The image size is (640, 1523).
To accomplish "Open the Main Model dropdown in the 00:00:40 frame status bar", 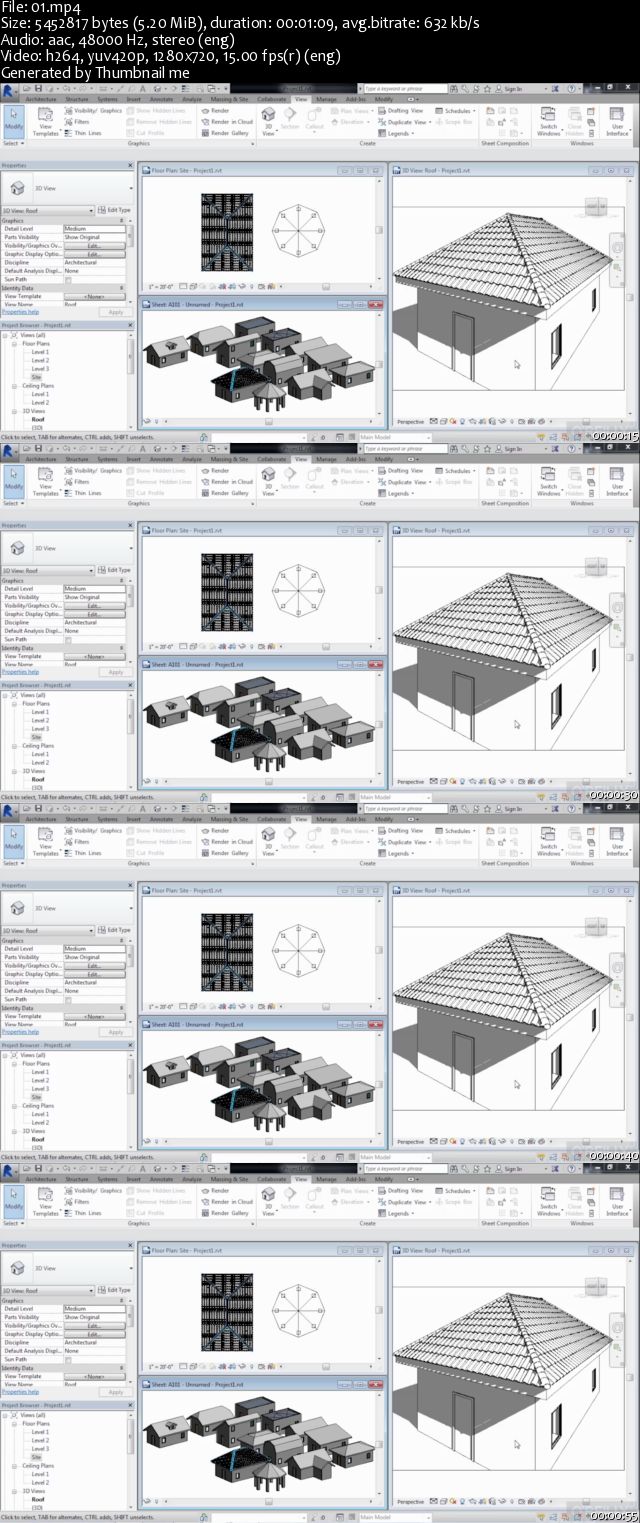I will (395, 1157).
